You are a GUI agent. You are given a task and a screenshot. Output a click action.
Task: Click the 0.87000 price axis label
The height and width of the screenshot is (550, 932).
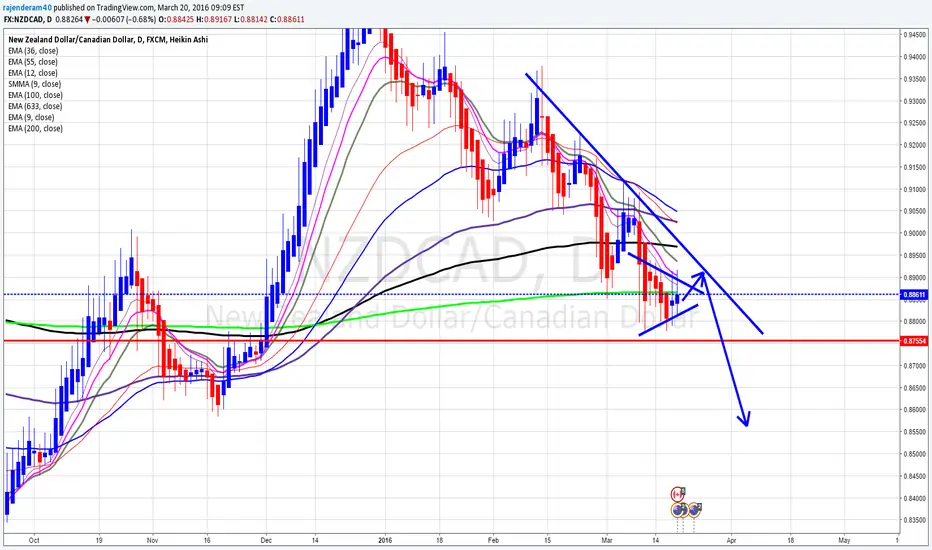point(914,366)
